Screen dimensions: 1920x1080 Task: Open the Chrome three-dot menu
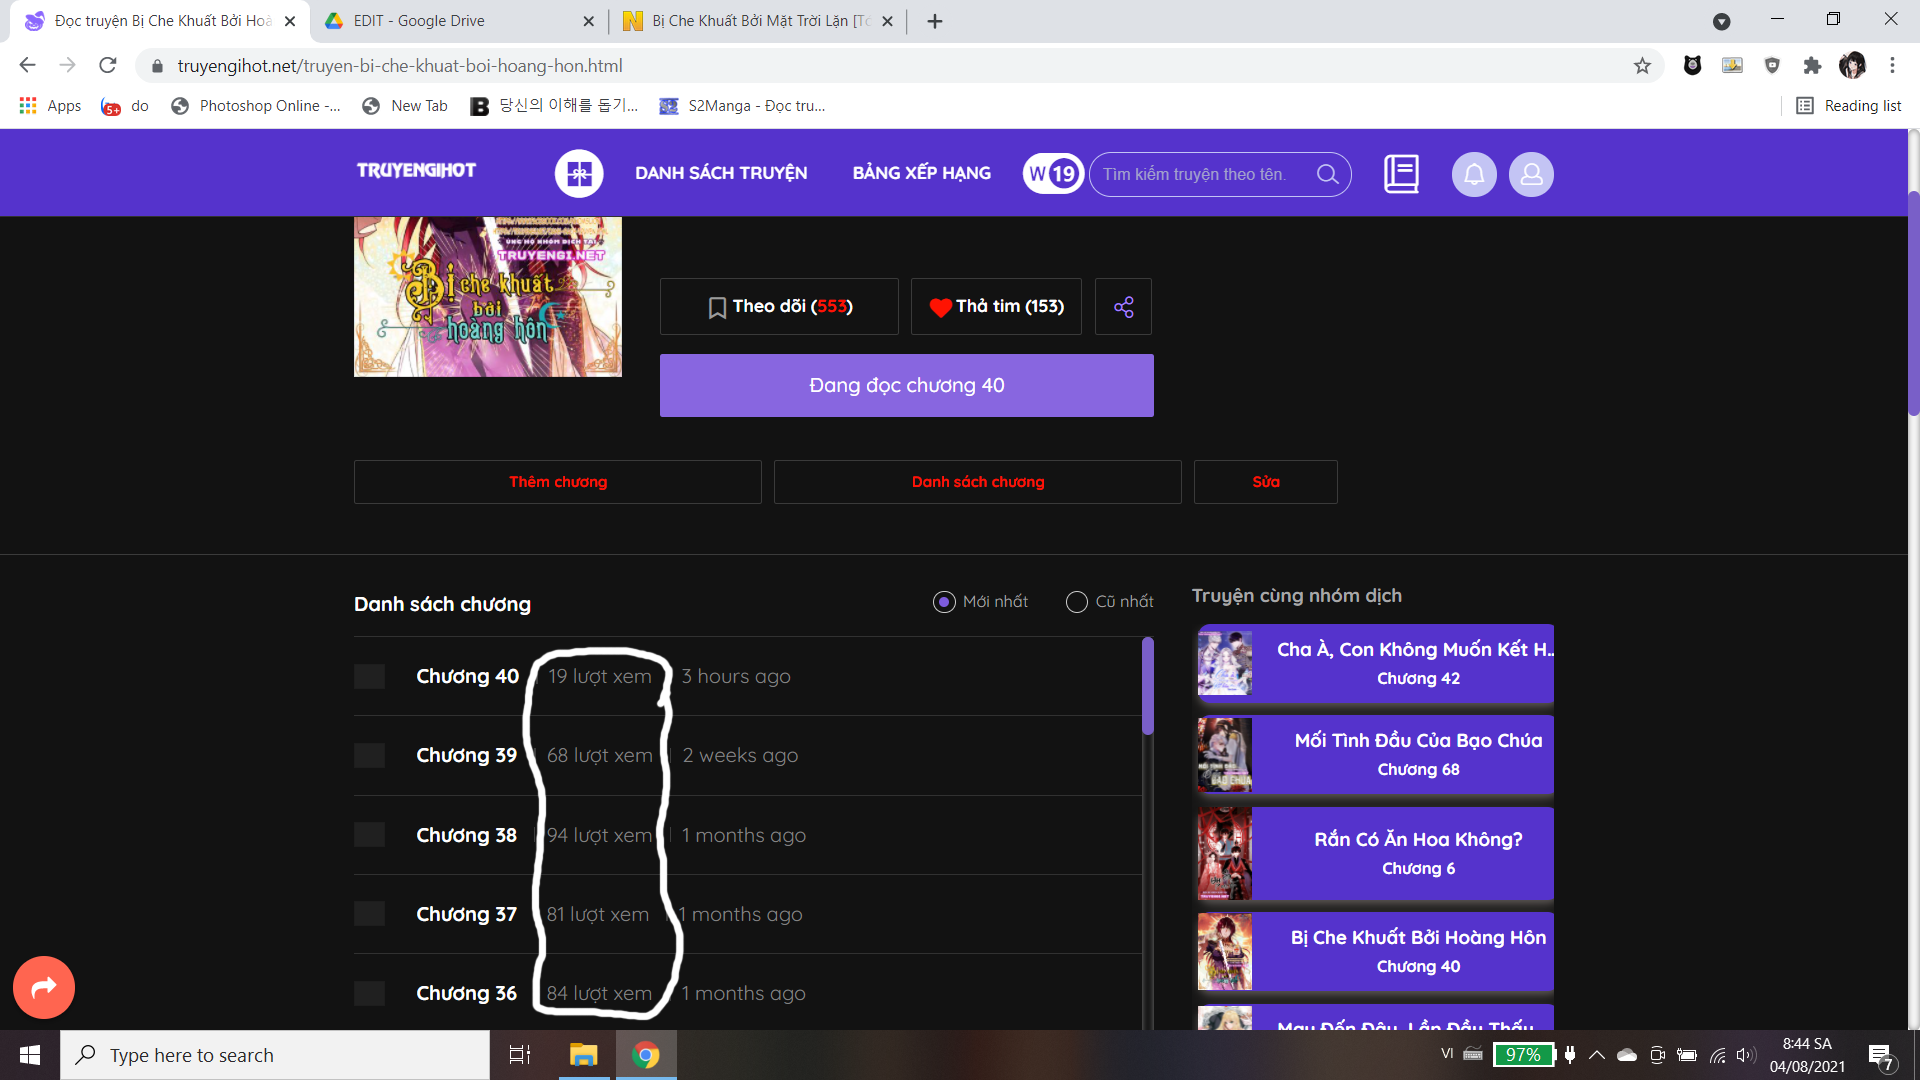(x=1892, y=66)
